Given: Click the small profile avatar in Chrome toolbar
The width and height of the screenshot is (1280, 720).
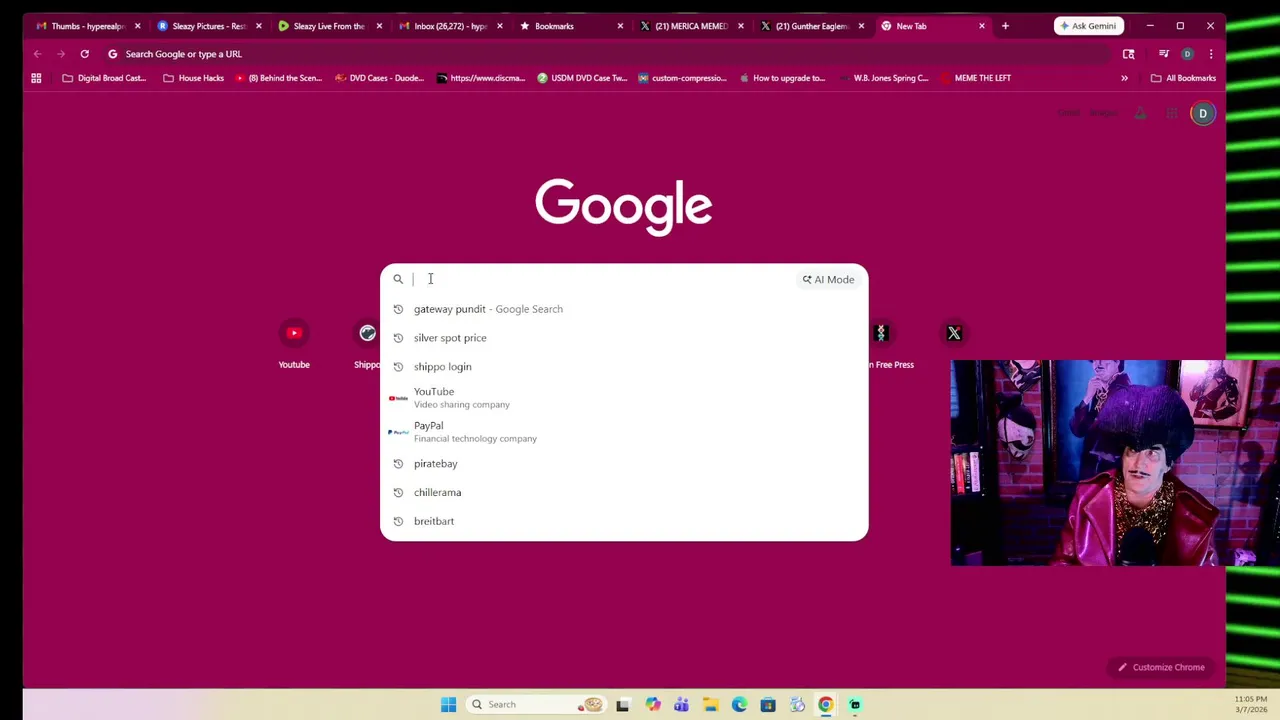Looking at the screenshot, I should (1187, 54).
